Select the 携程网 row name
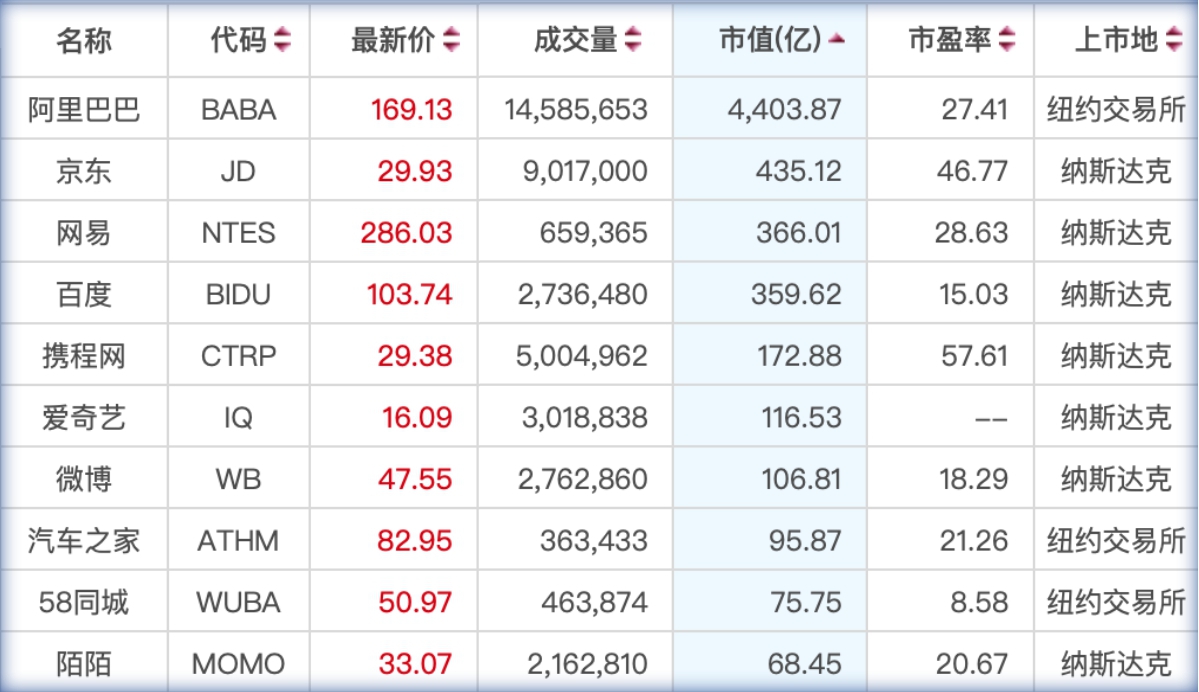 (84, 356)
